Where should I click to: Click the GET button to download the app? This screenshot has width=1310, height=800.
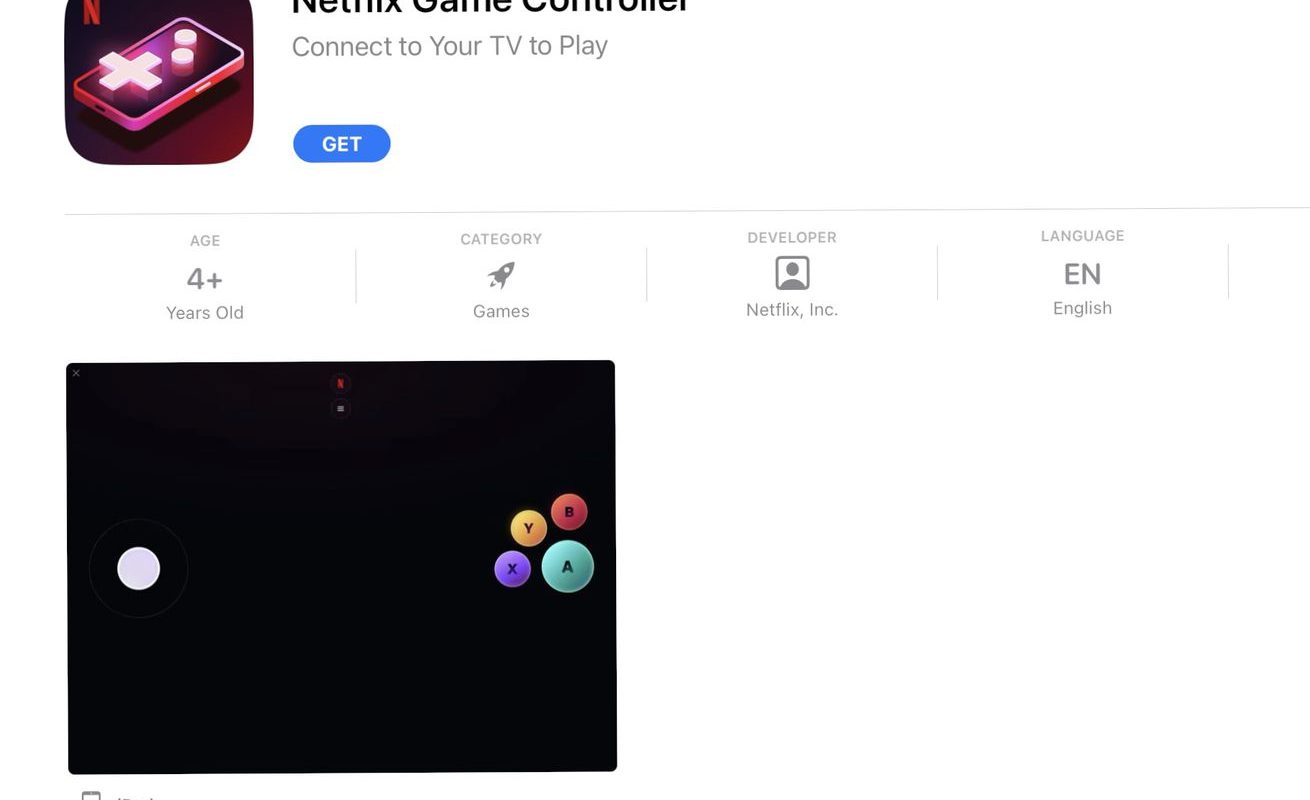pos(341,144)
